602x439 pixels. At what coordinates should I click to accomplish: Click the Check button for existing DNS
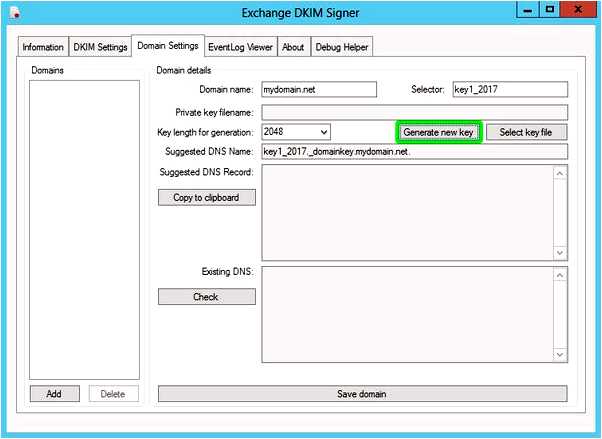pyautogui.click(x=207, y=297)
